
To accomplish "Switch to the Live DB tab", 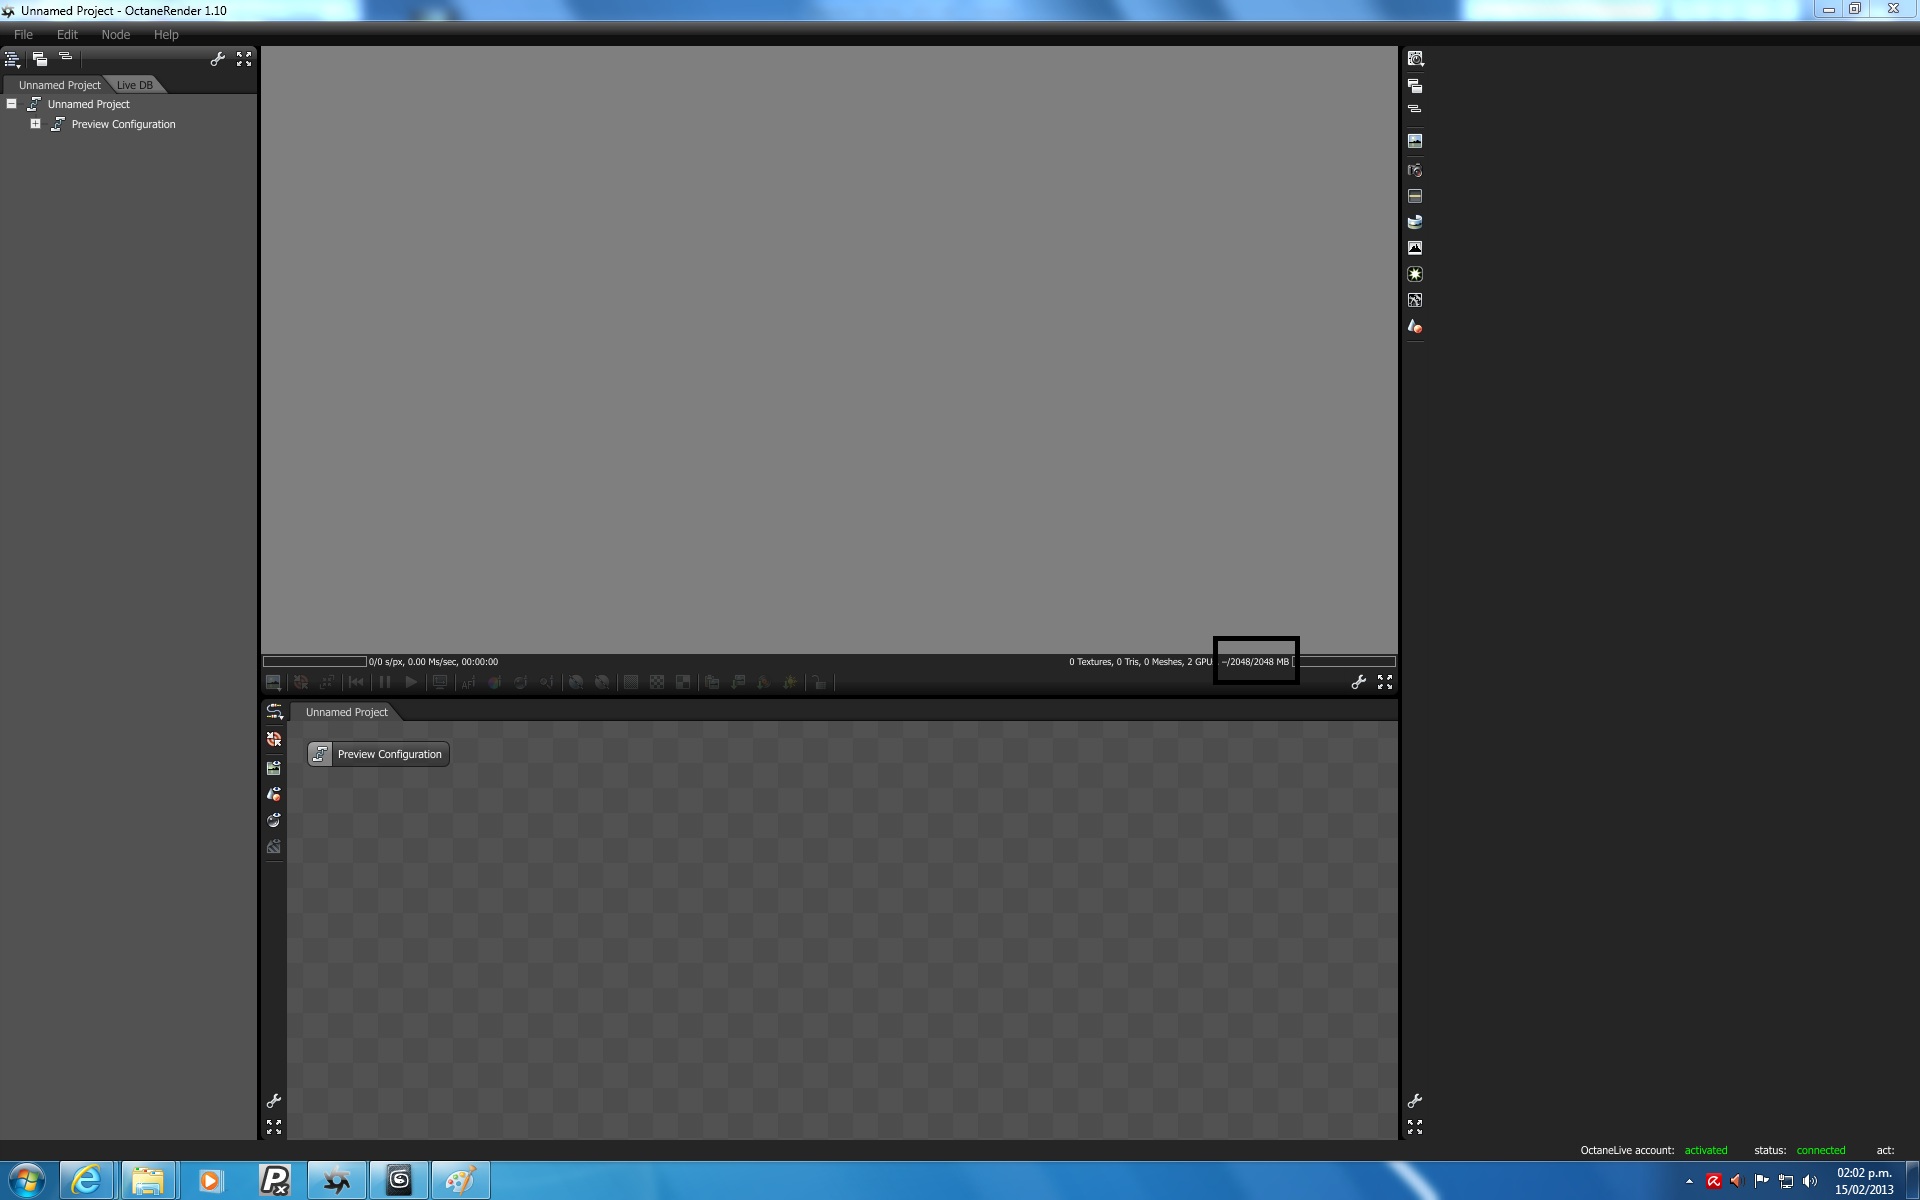I will pos(135,85).
